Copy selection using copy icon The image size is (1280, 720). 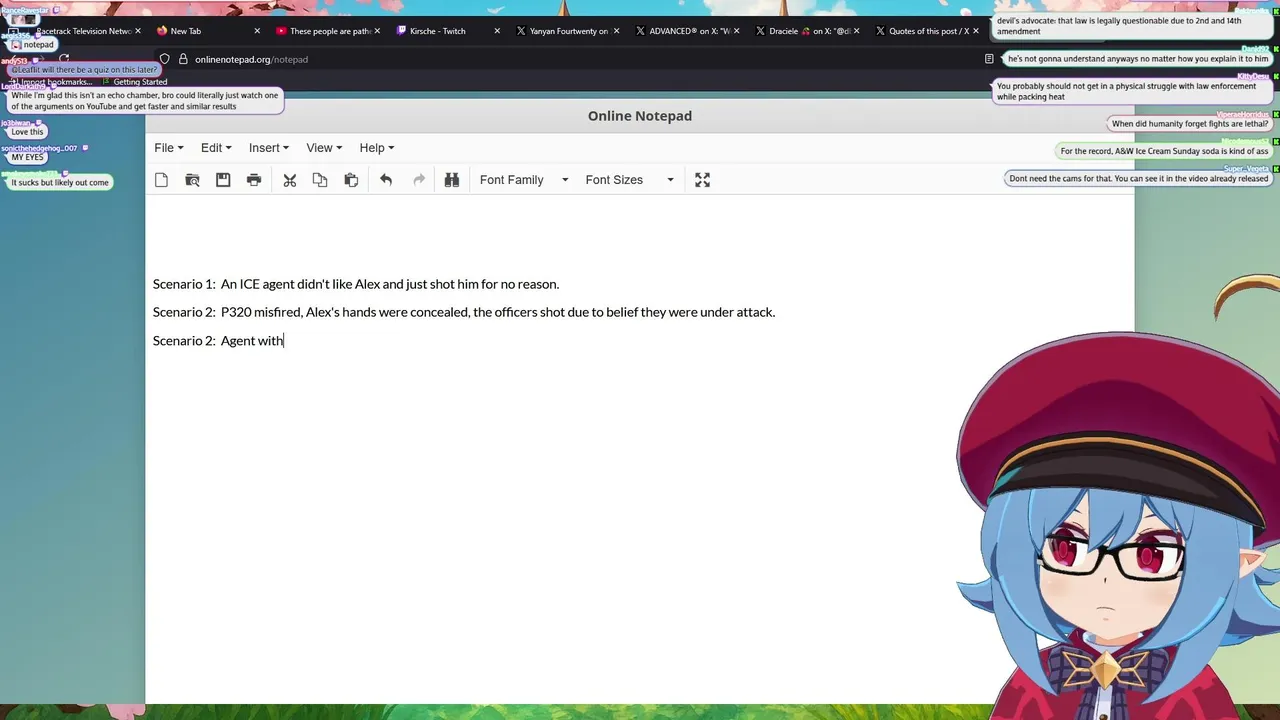click(320, 180)
